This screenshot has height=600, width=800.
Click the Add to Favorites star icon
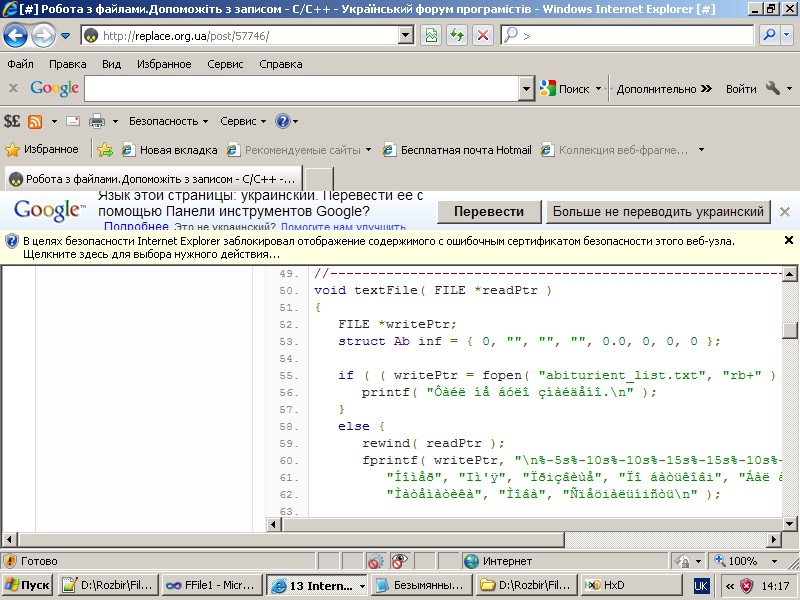(x=104, y=150)
